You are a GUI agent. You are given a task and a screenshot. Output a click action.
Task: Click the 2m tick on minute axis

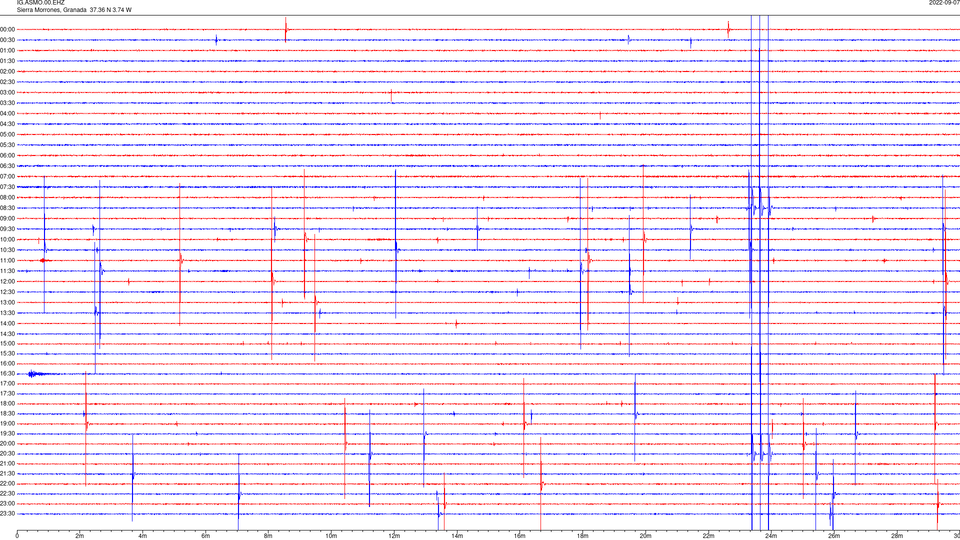[80, 536]
